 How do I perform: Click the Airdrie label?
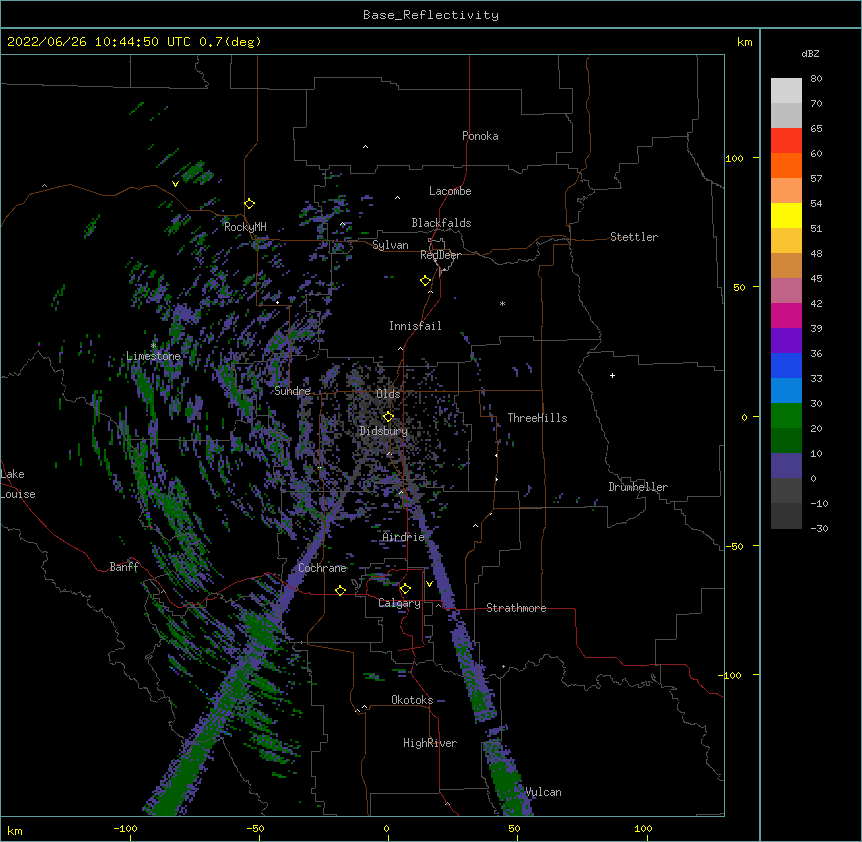point(404,537)
